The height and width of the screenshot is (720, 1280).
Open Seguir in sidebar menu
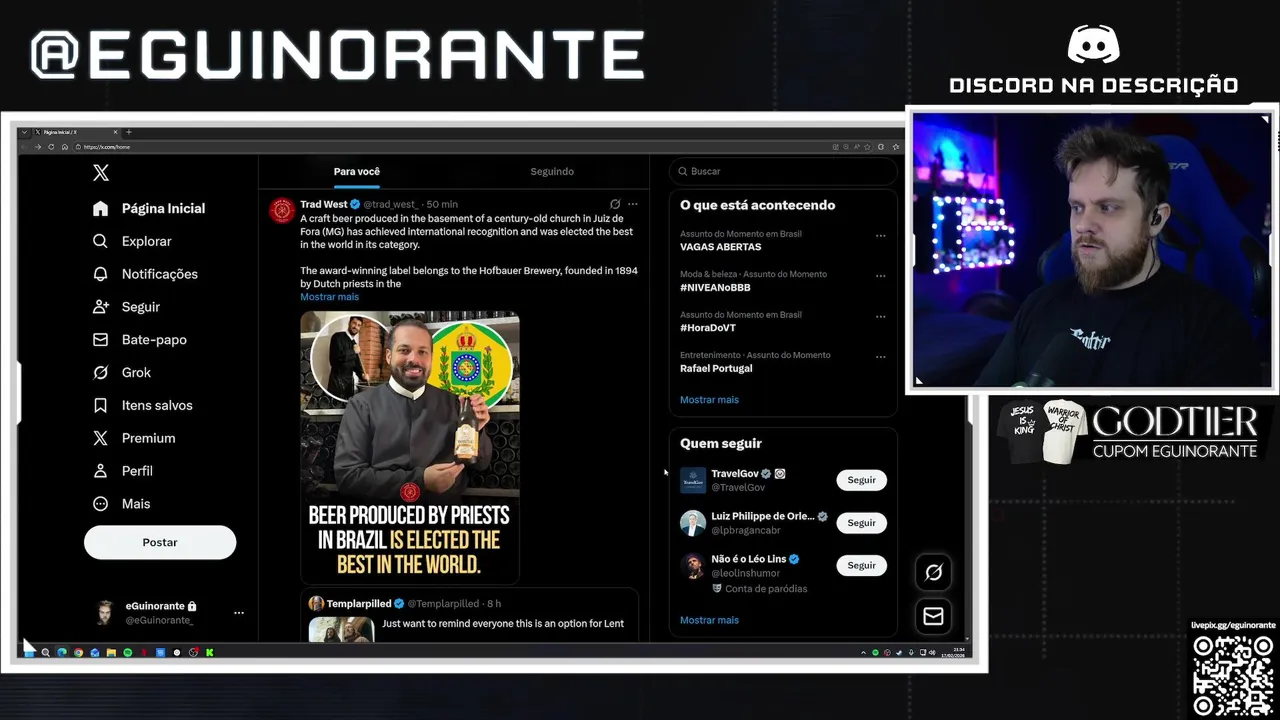tap(126, 307)
